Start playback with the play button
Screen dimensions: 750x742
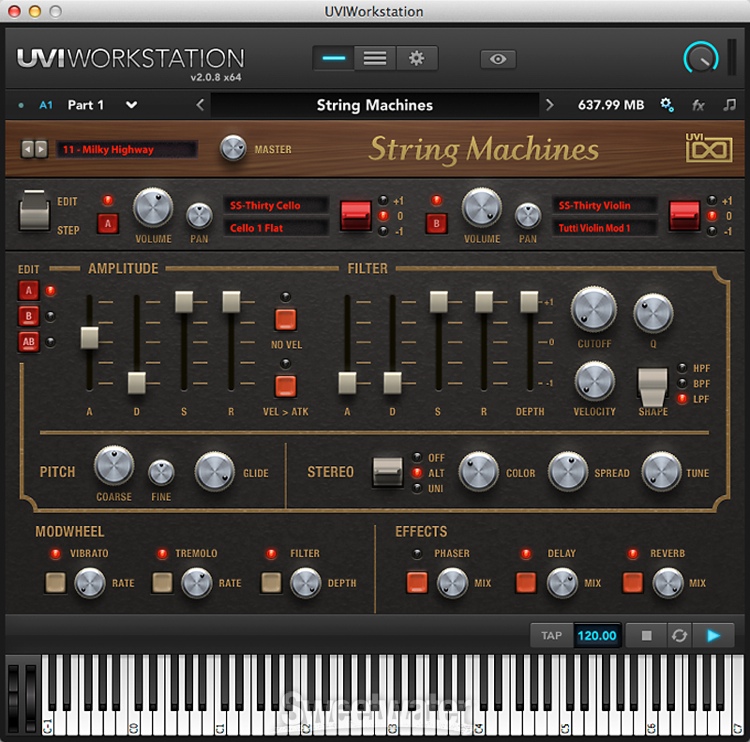[713, 635]
